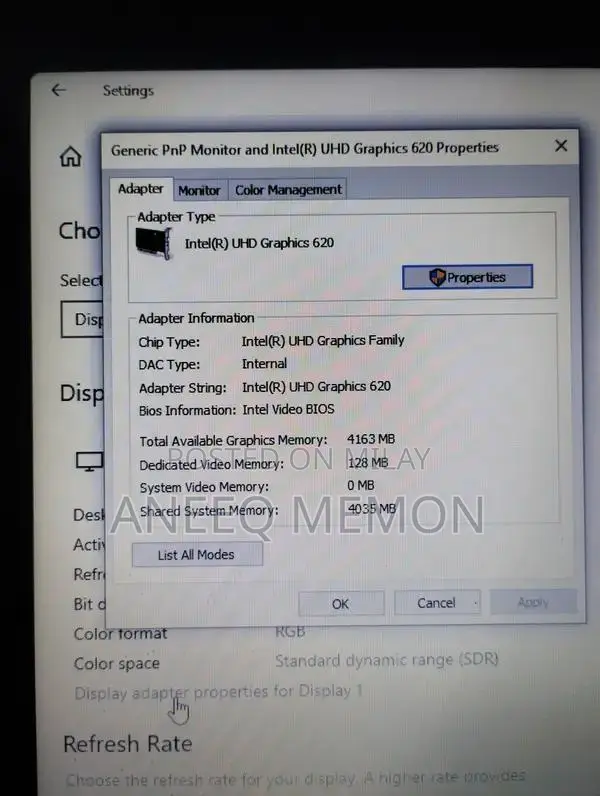Click Standard dynamic range (SDR) value
Screen dimensions: 600x796
click(x=387, y=660)
